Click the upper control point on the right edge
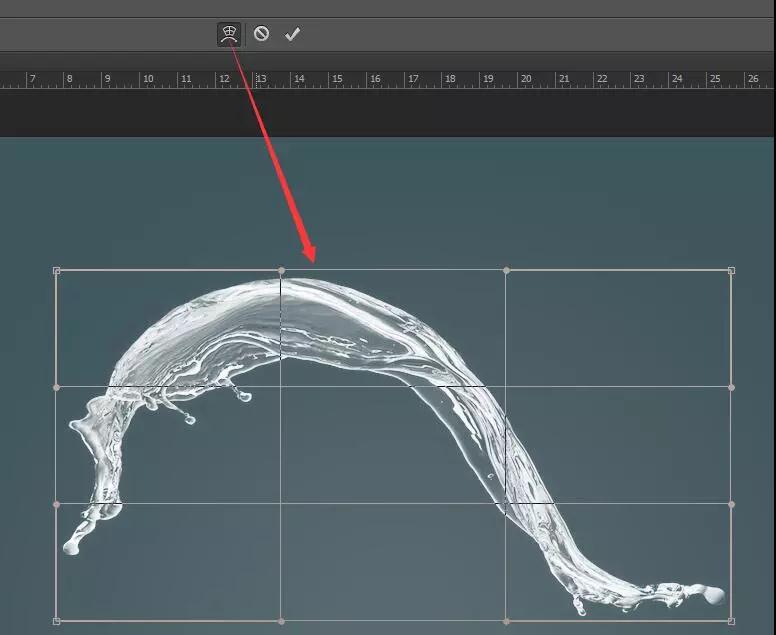Viewport: 776px width, 635px height. click(731, 387)
